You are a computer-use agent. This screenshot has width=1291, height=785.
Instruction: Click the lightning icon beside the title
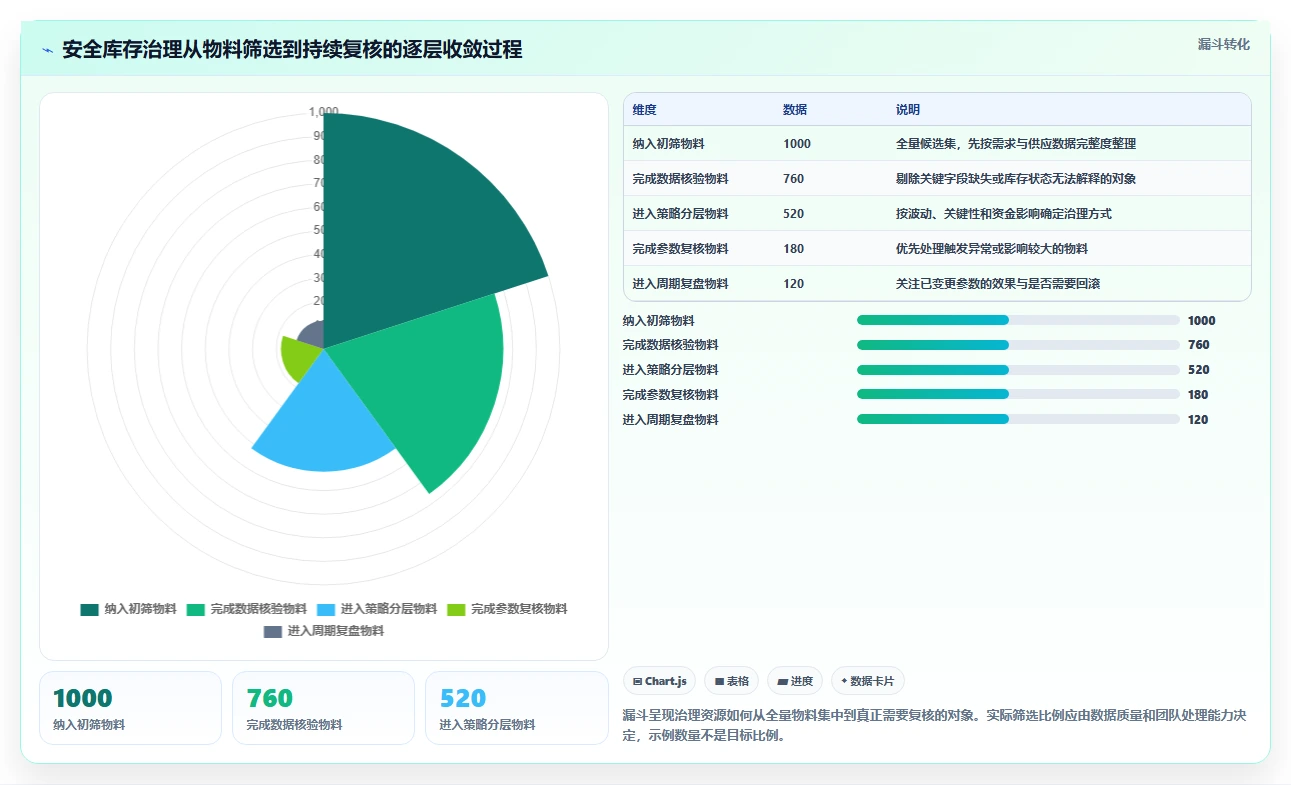[x=47, y=50]
